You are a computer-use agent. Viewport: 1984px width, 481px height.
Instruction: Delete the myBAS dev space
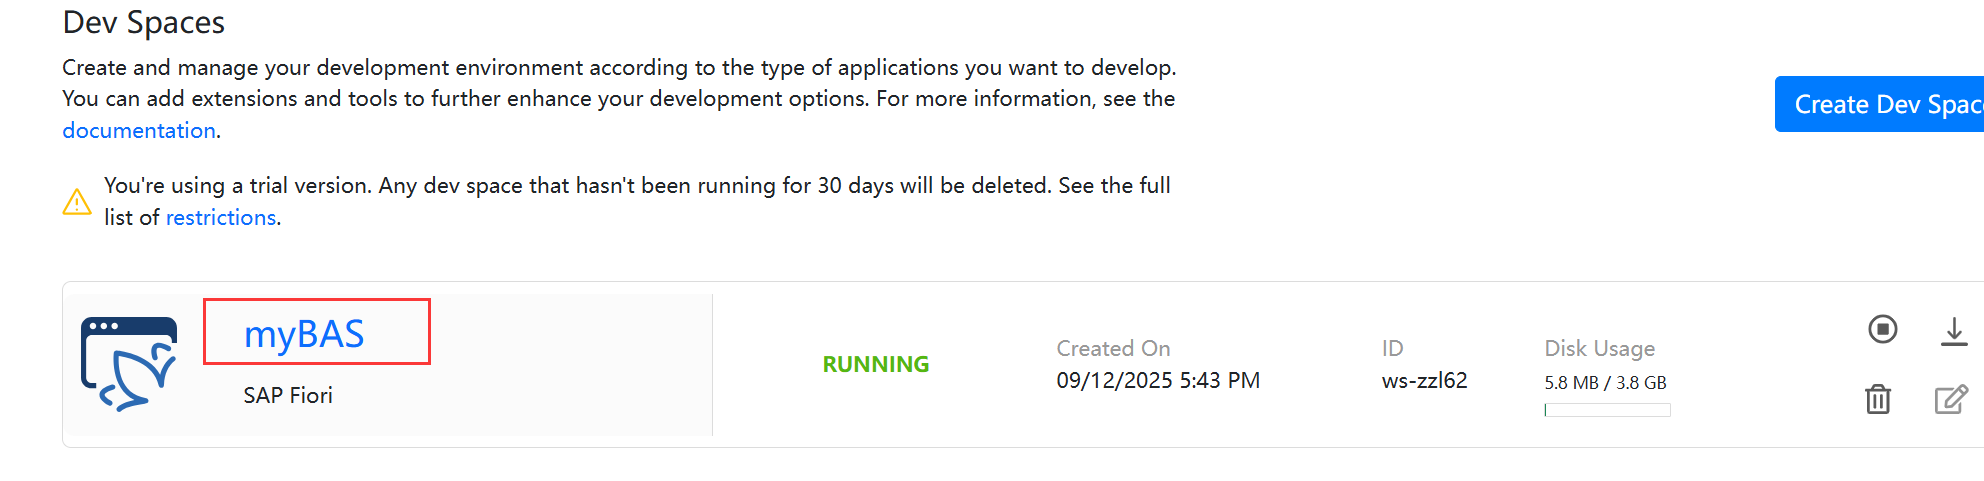coord(1878,399)
